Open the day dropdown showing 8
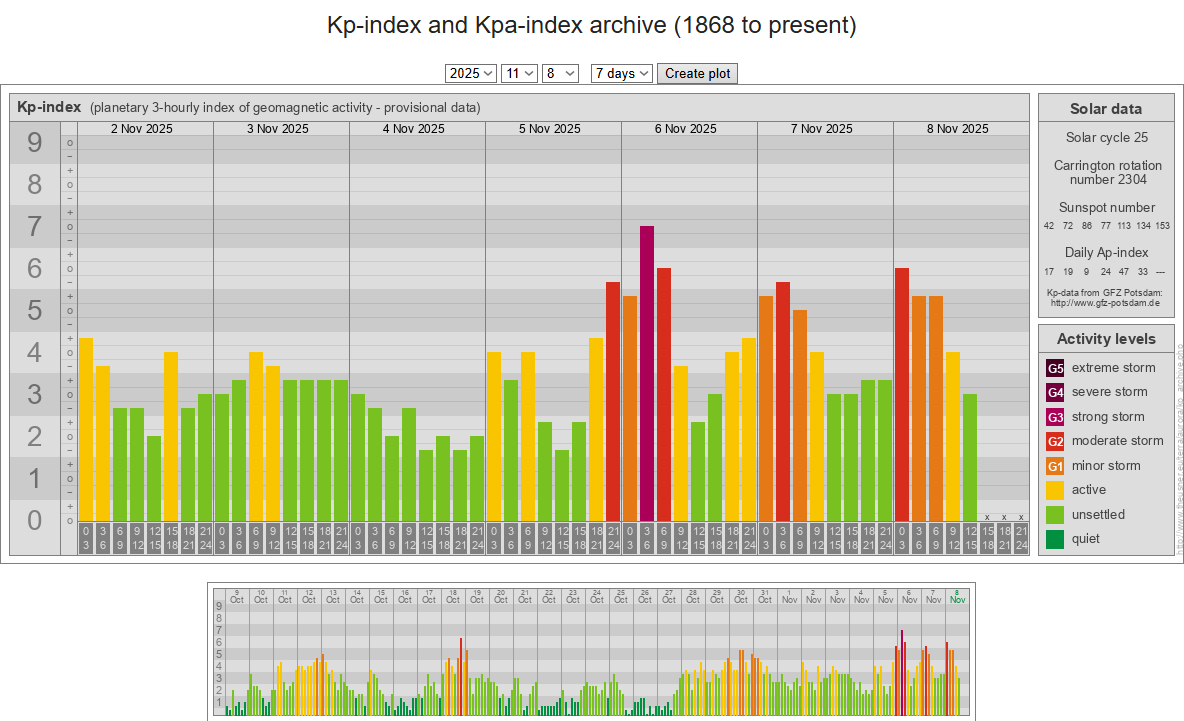The height and width of the screenshot is (721, 1184). pyautogui.click(x=560, y=73)
